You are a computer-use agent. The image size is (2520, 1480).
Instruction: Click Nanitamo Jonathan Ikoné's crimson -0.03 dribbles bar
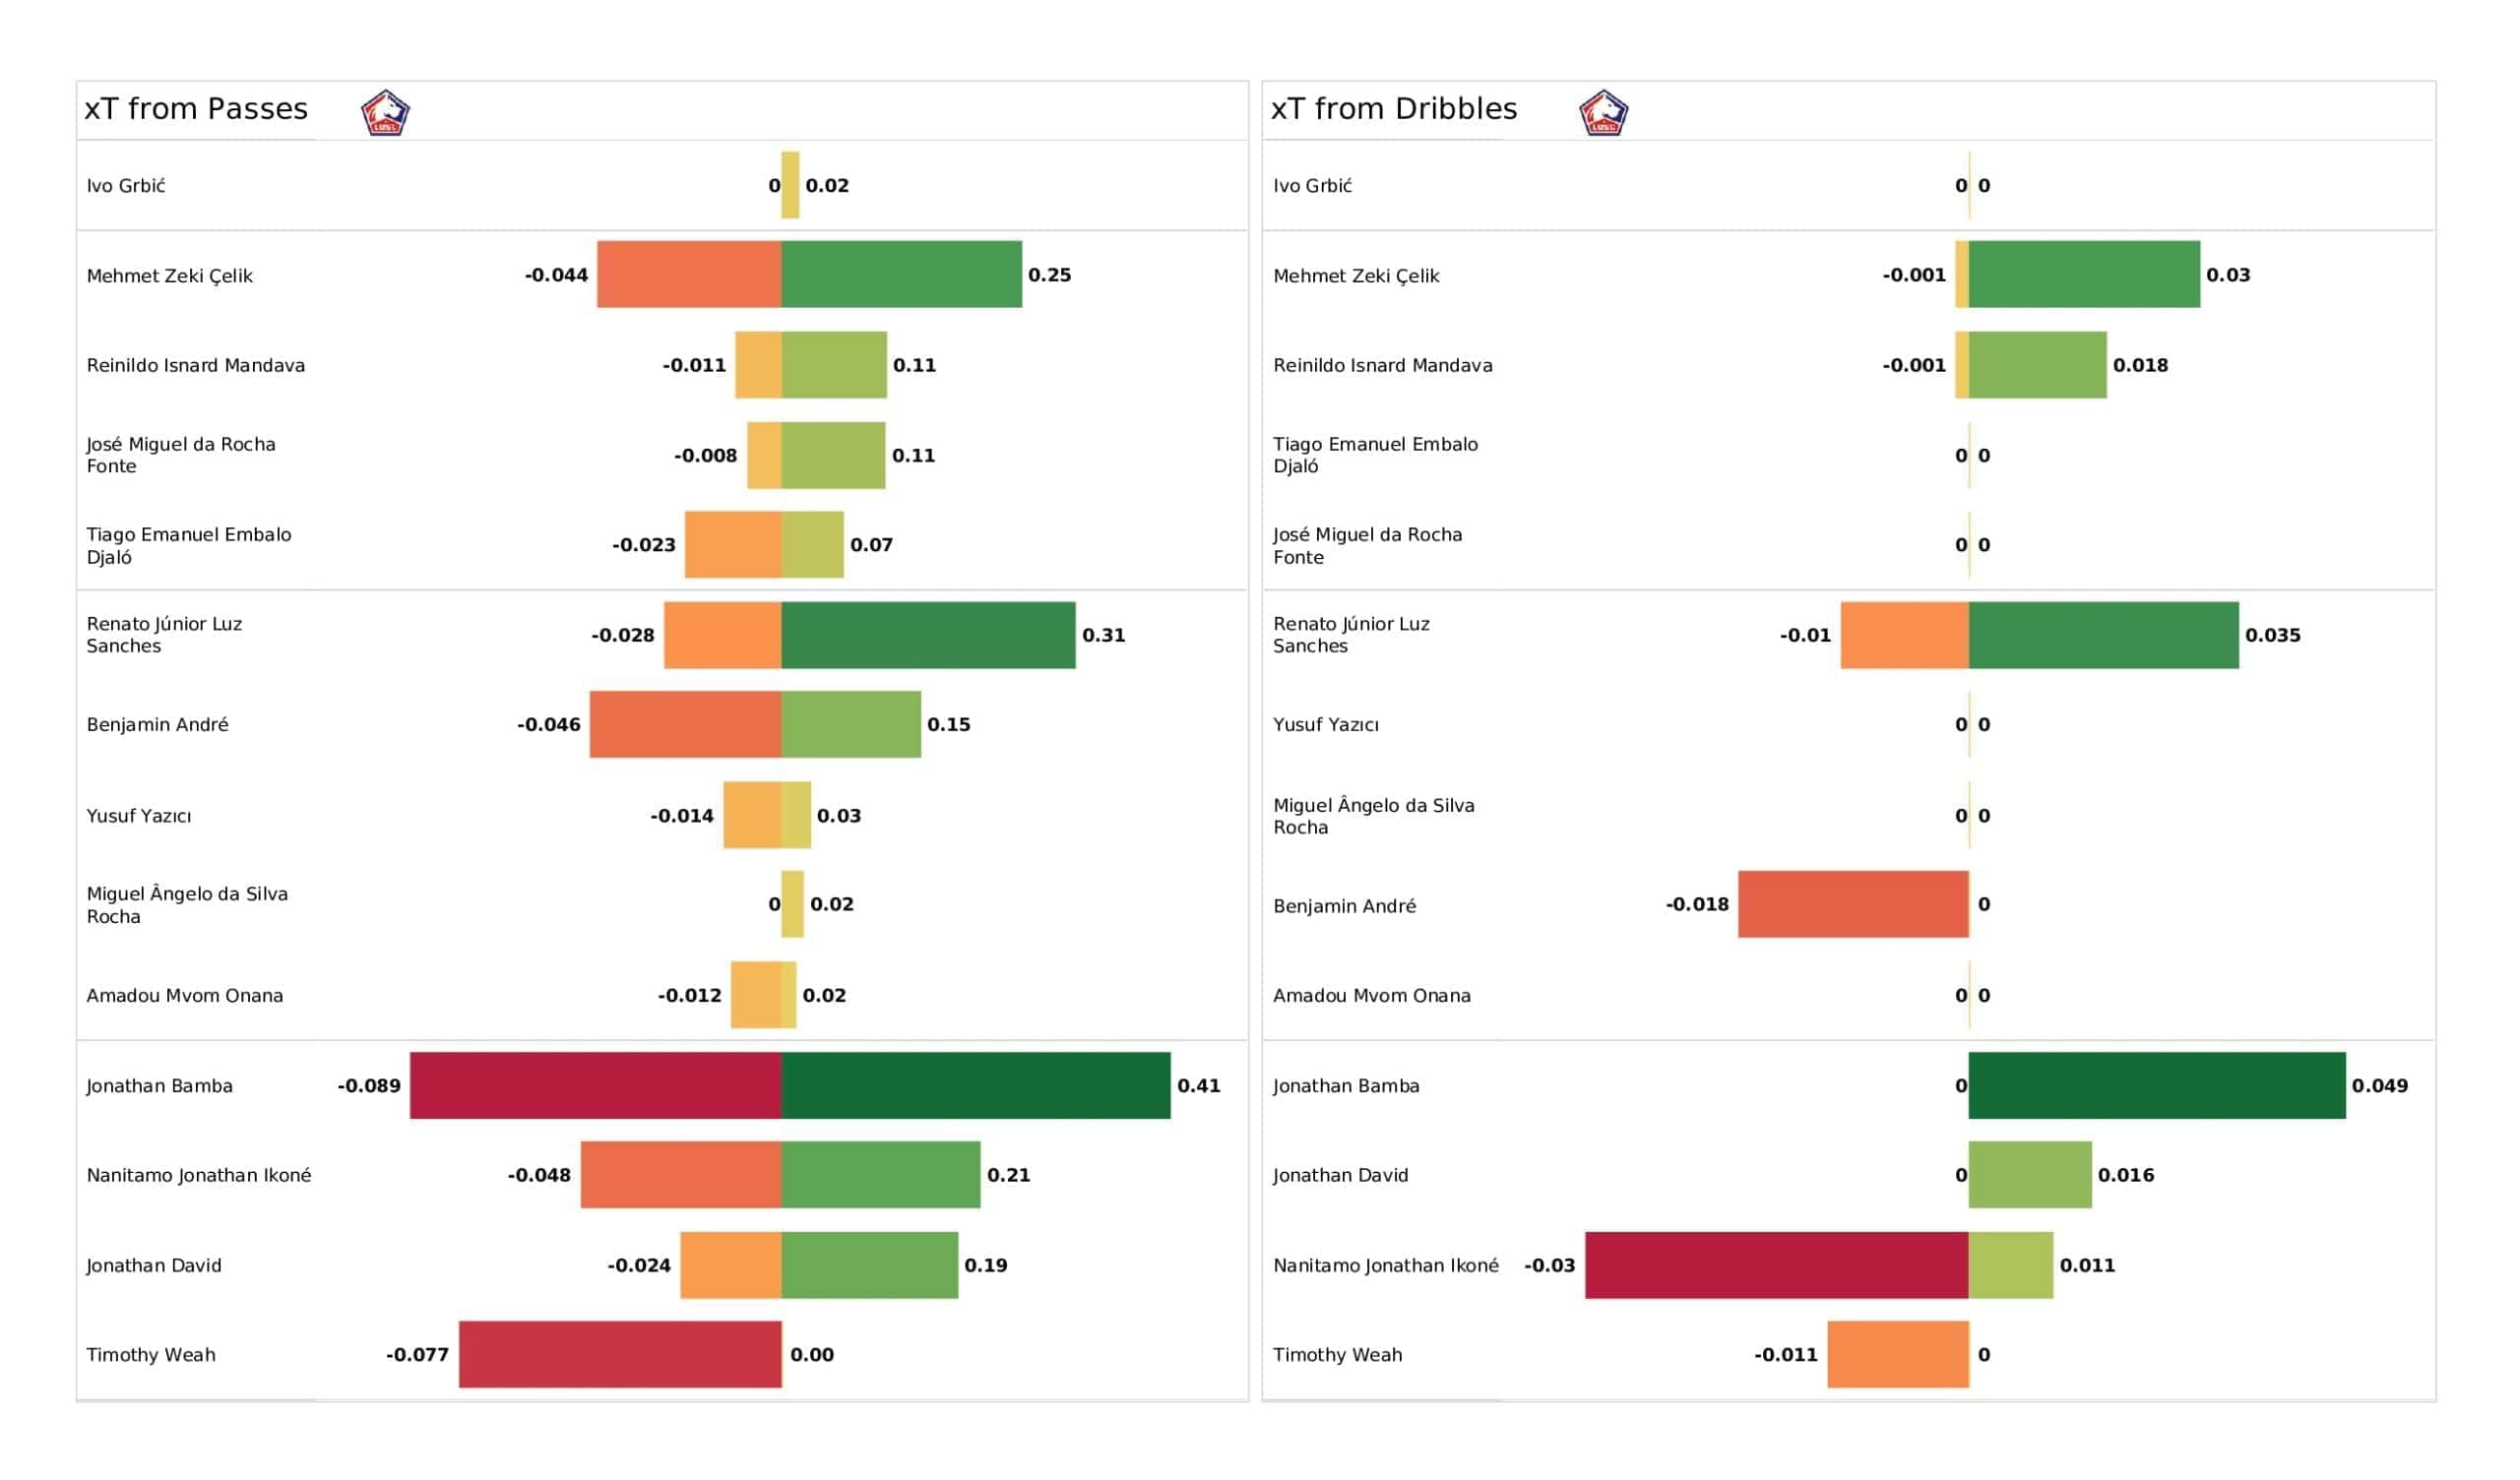[x=1776, y=1265]
